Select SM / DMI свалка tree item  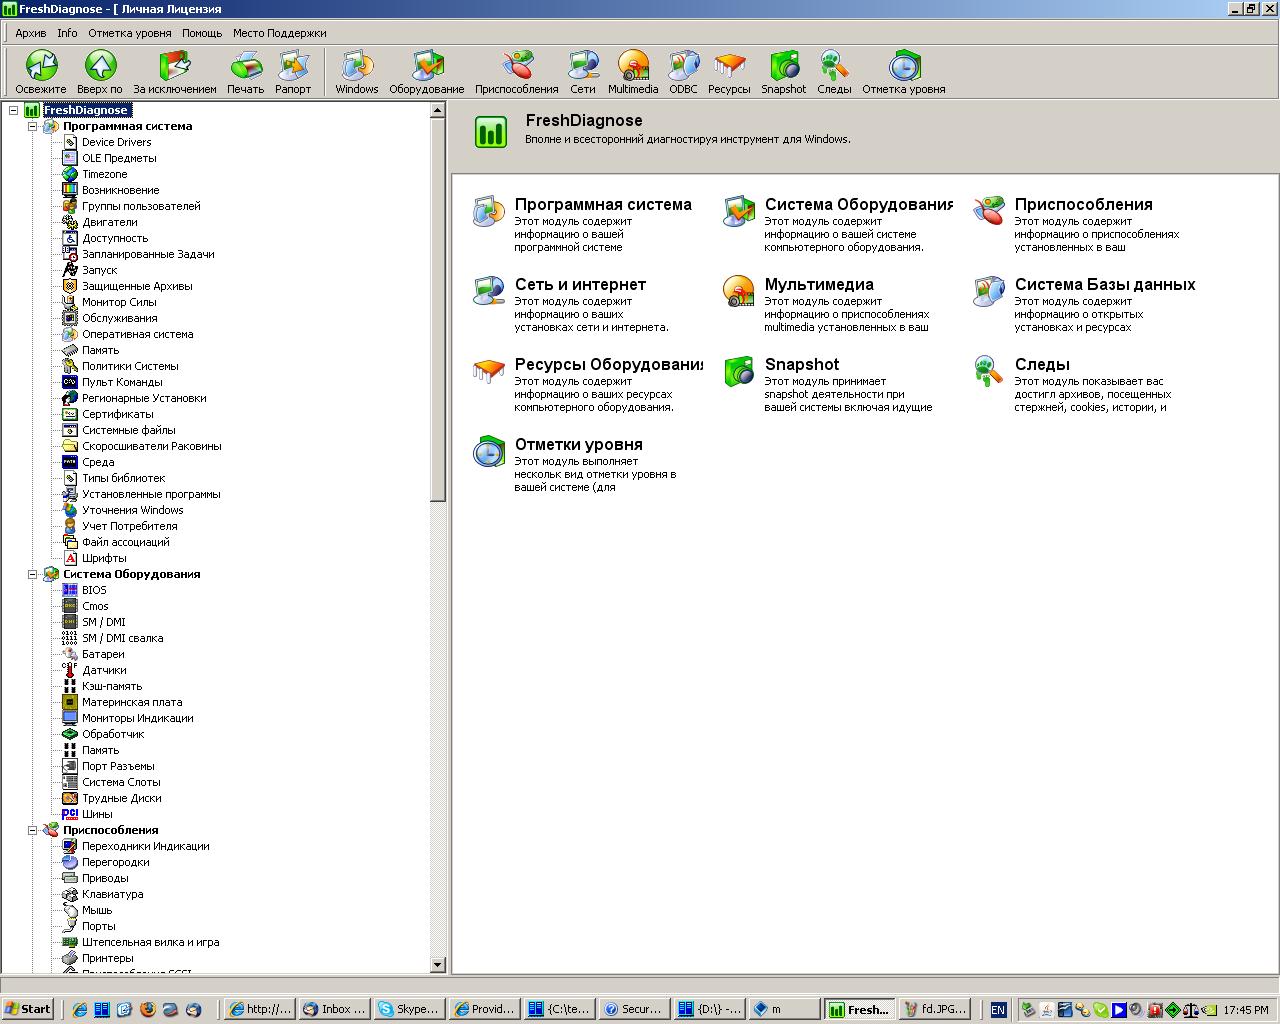pyautogui.click(x=123, y=638)
